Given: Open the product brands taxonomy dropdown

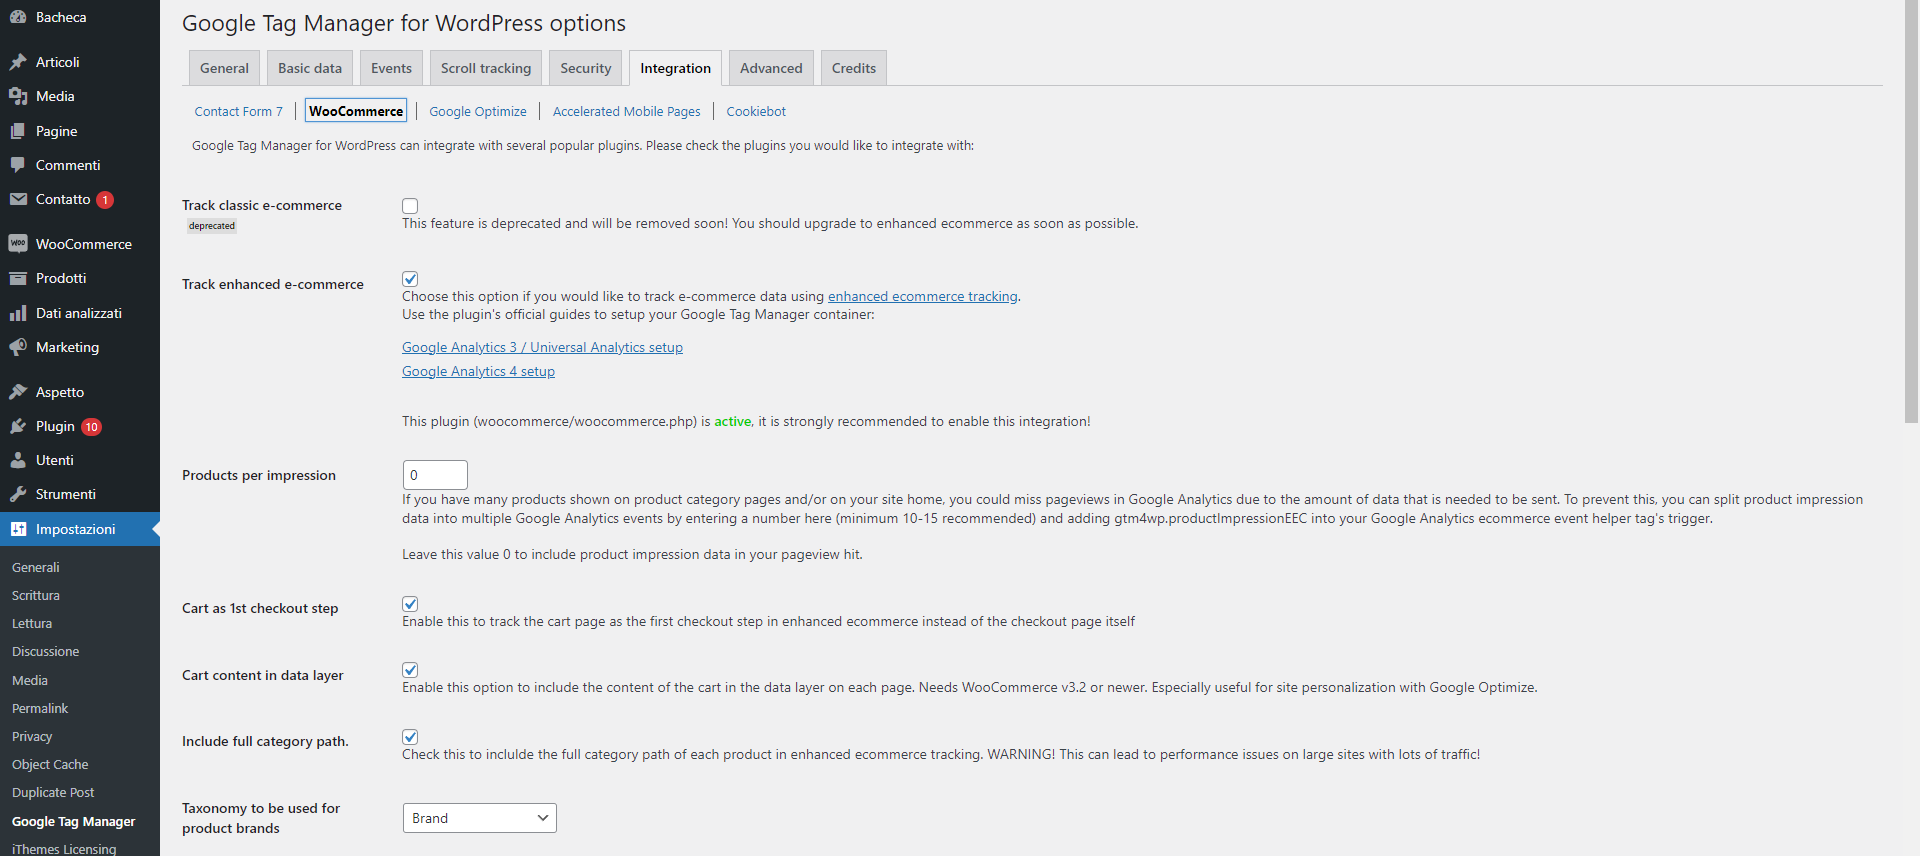Looking at the screenshot, I should (x=479, y=818).
